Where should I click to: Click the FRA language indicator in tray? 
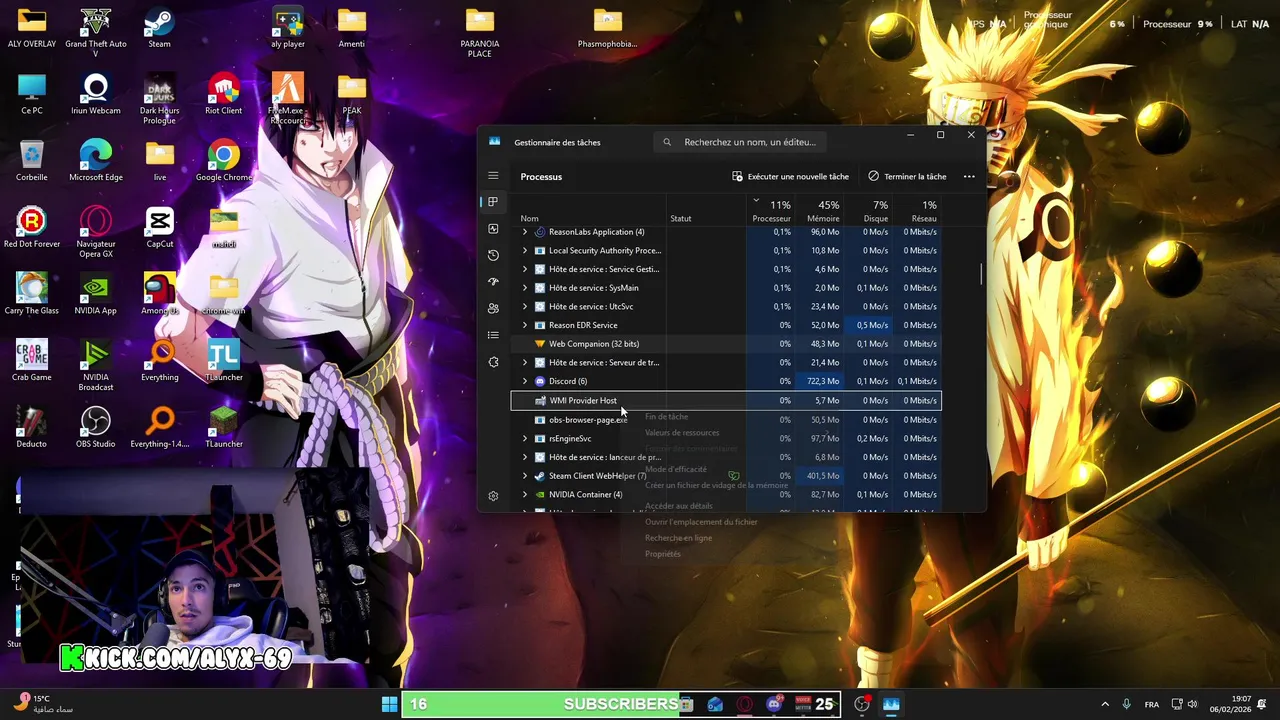coord(1152,704)
